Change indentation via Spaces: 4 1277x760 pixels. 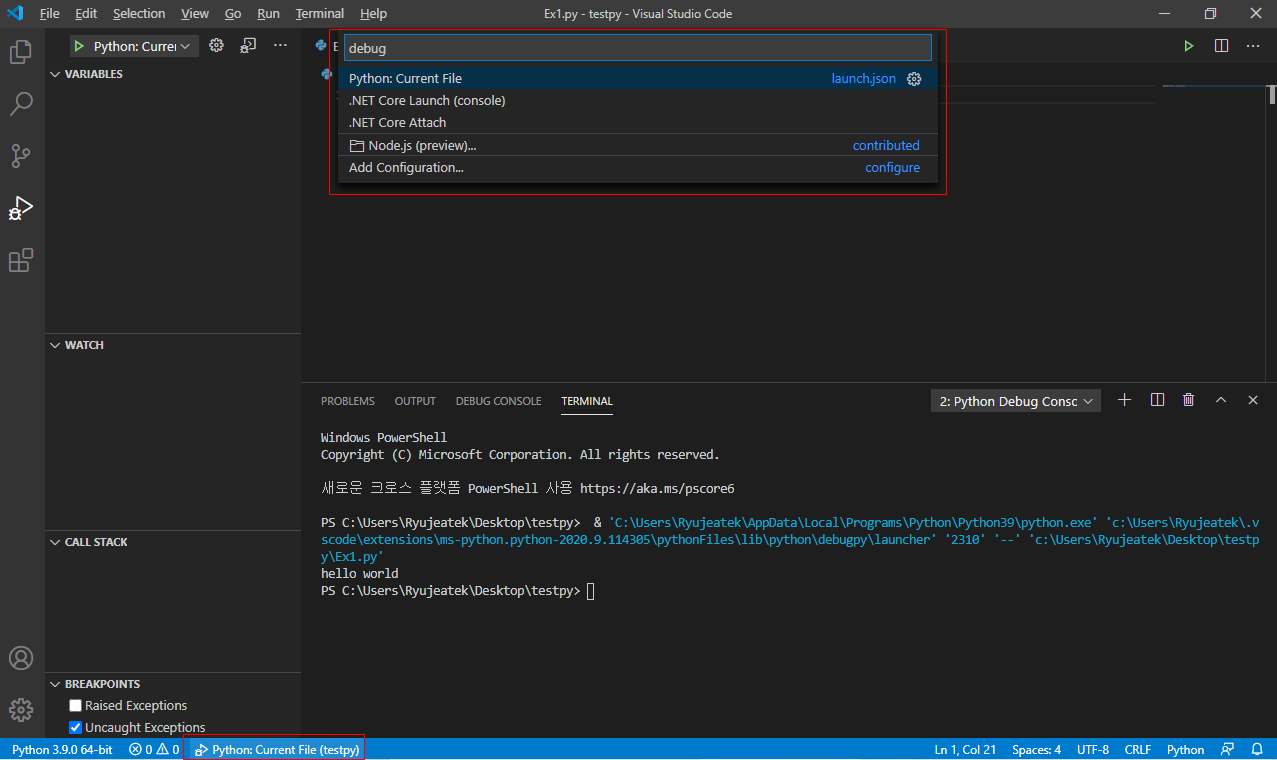point(1036,750)
